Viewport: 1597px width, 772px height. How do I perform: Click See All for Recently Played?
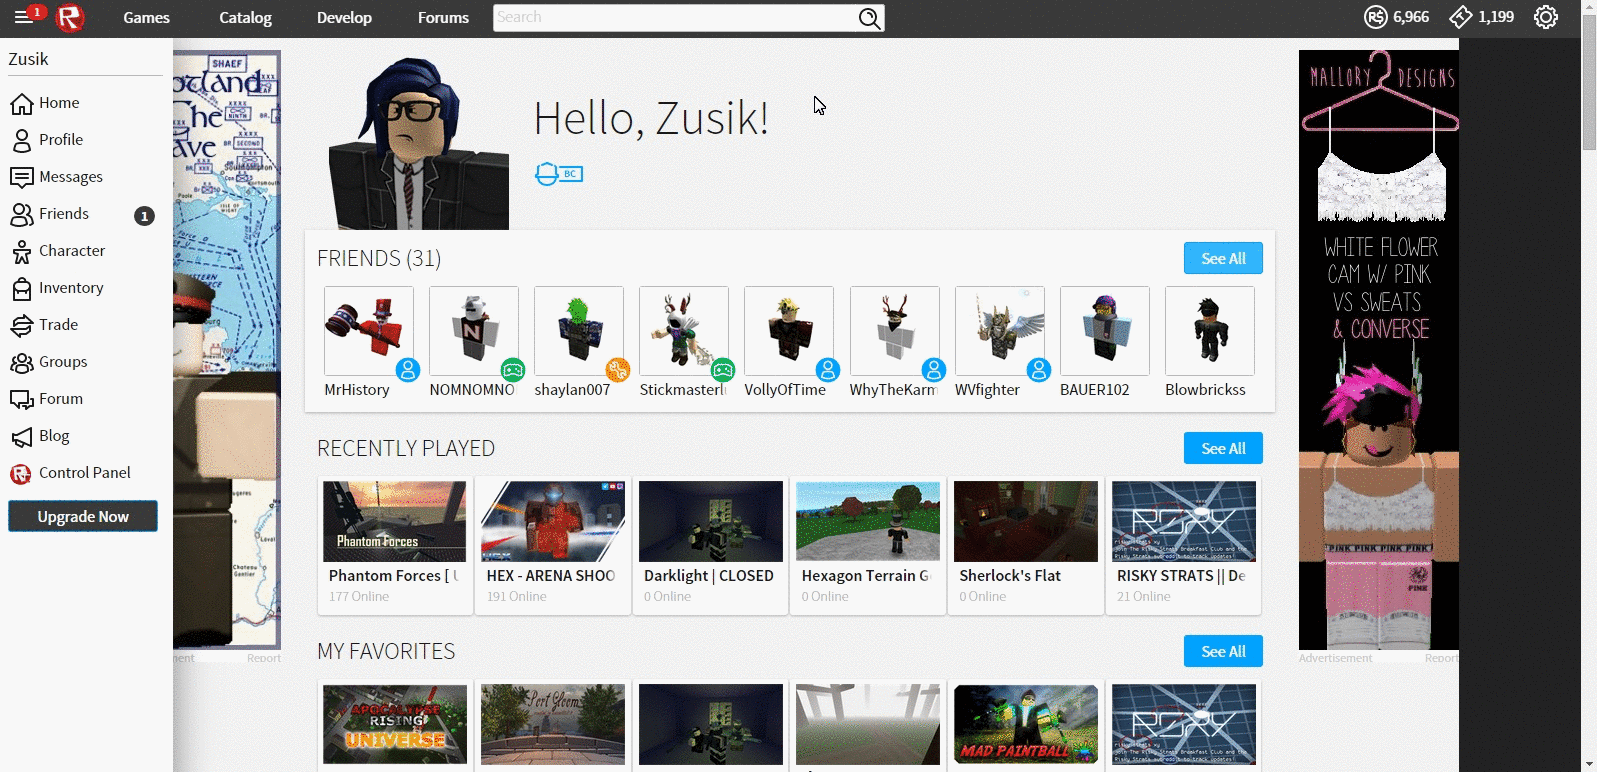tap(1223, 448)
